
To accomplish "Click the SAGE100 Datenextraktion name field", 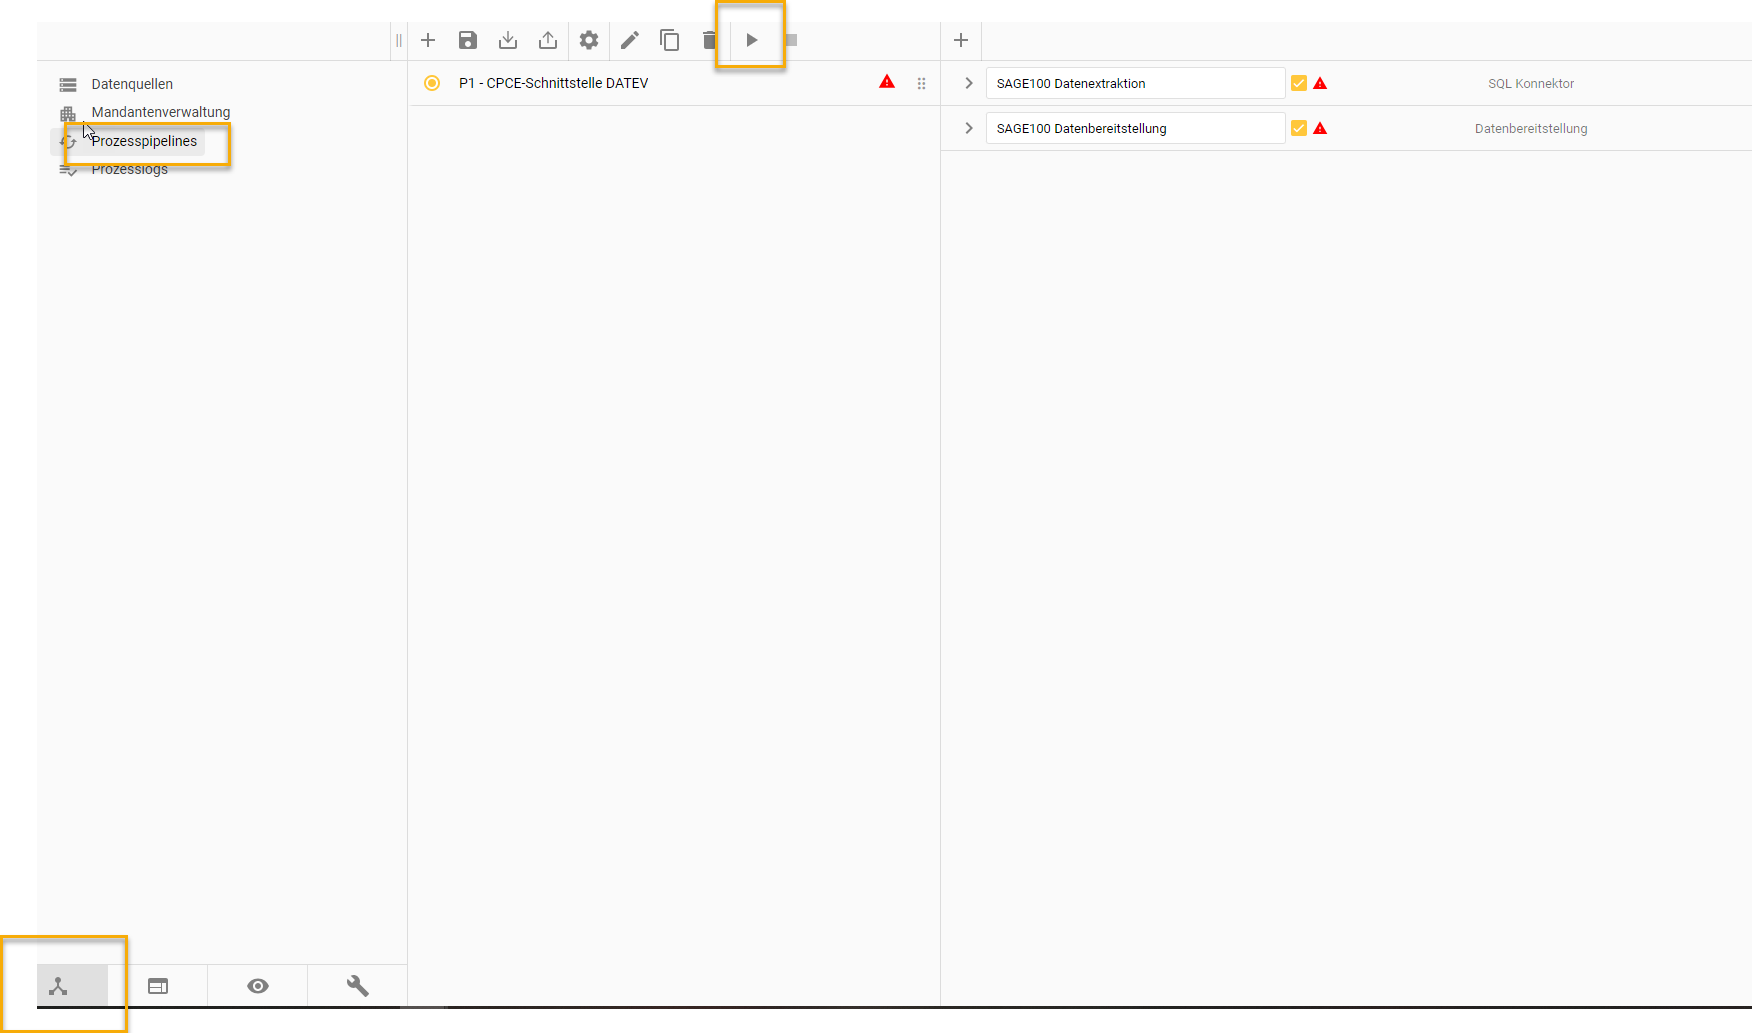I will pyautogui.click(x=1134, y=83).
